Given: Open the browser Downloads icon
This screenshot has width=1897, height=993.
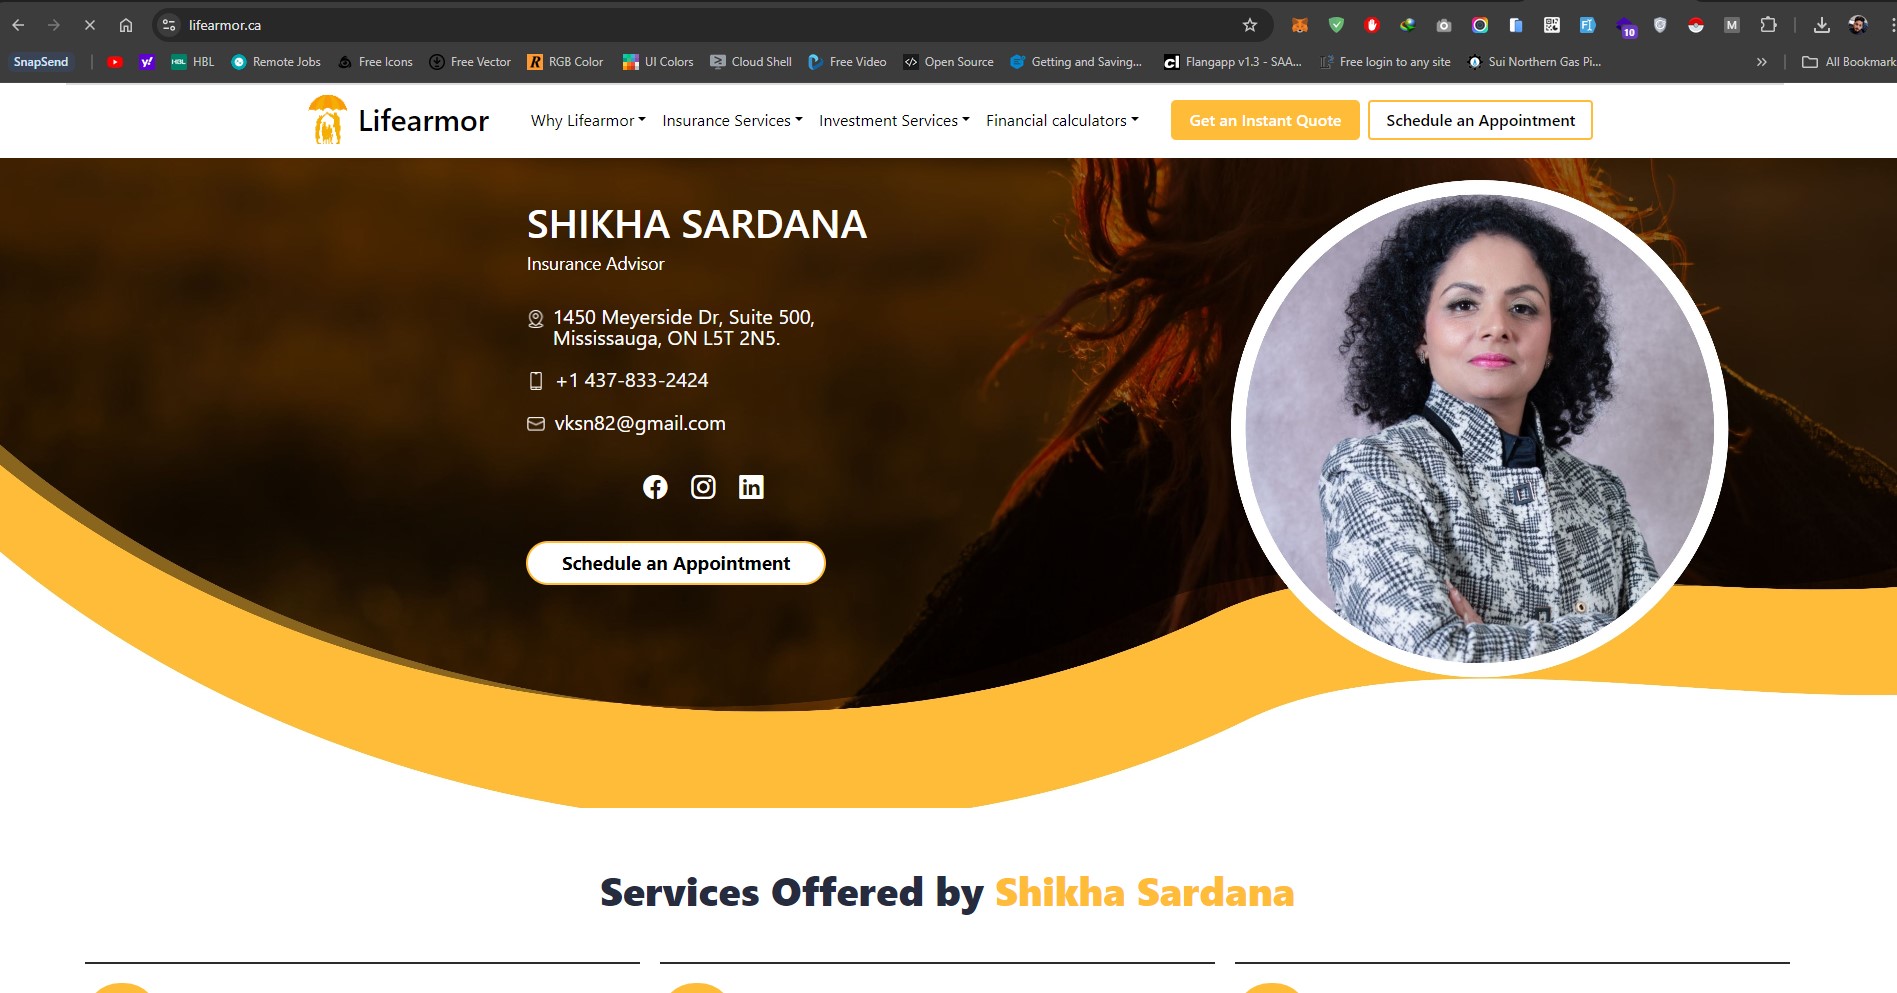Looking at the screenshot, I should (1822, 25).
